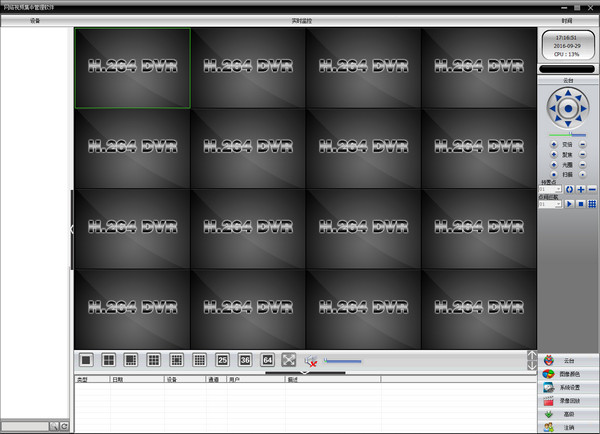Switch to single-window view layout
600x434 pixels.
86,360
